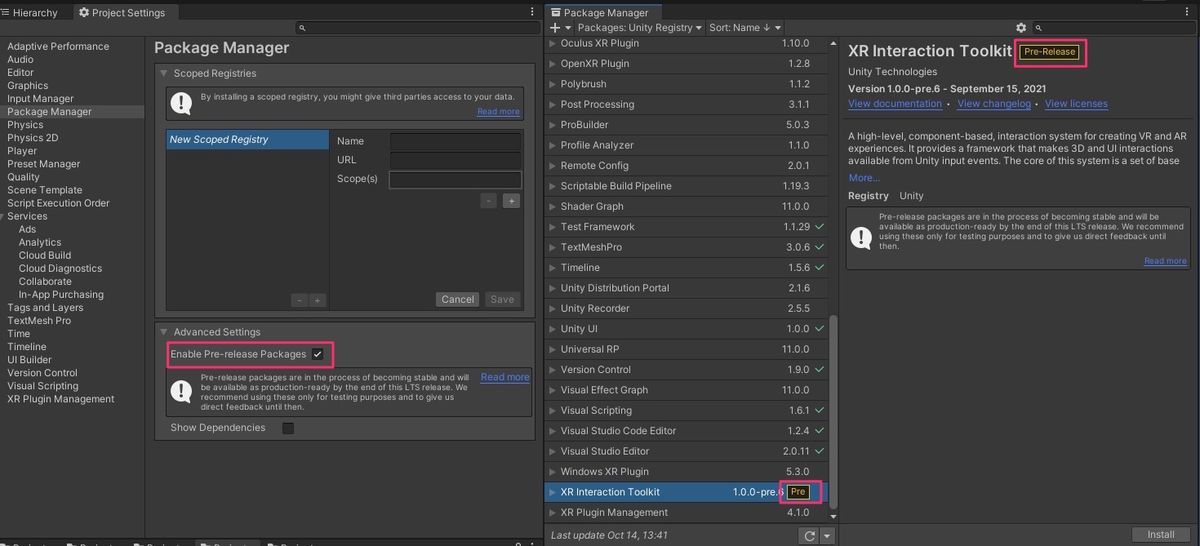Open Script Execution Order settings

[x=58, y=203]
